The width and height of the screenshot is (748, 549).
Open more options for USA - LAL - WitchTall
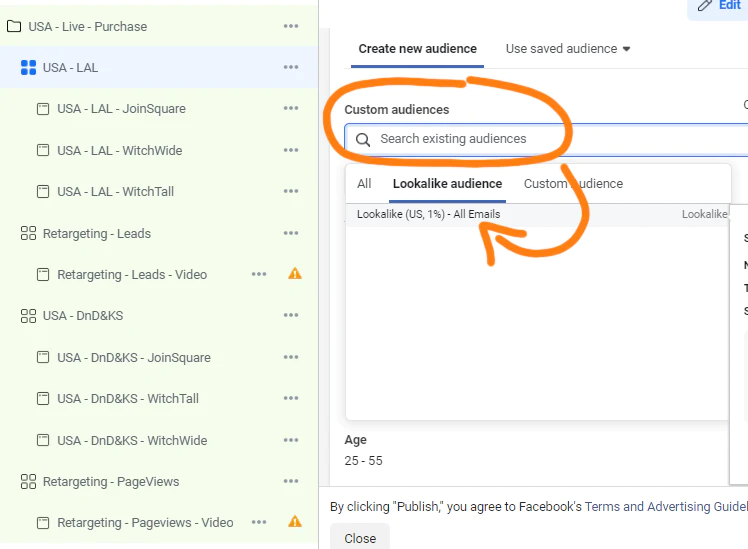tap(291, 191)
